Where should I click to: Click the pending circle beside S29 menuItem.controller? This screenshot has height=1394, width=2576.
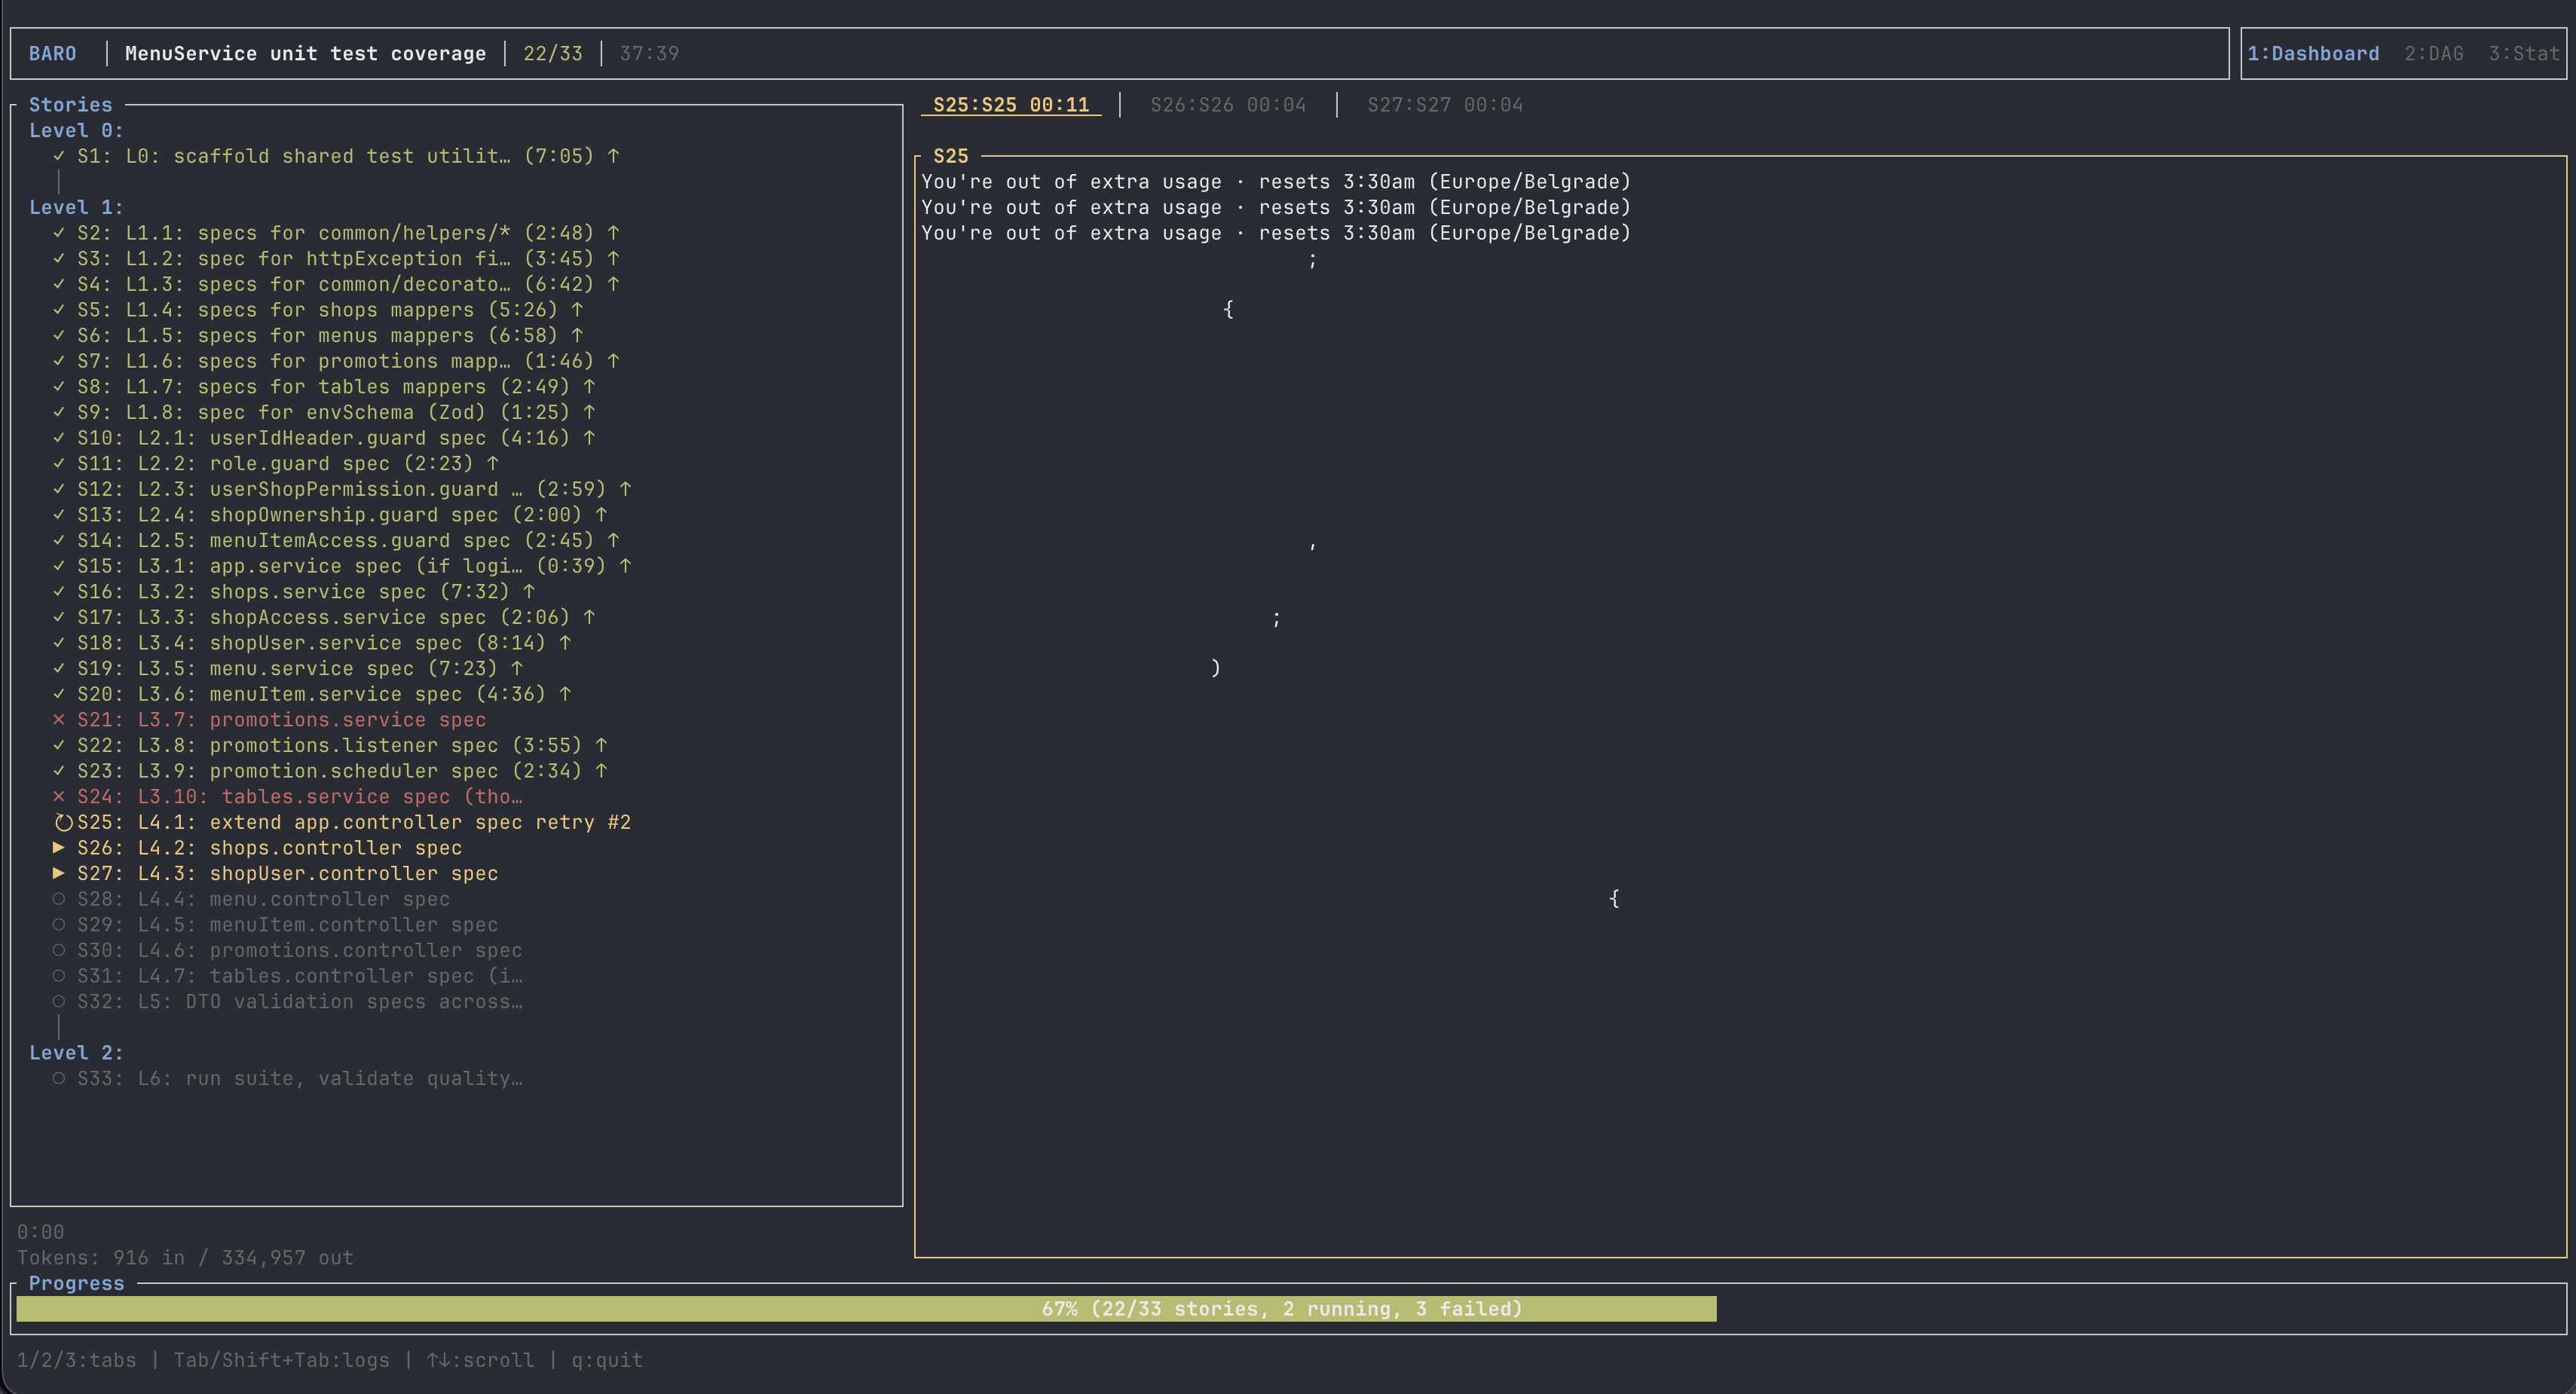(x=59, y=925)
